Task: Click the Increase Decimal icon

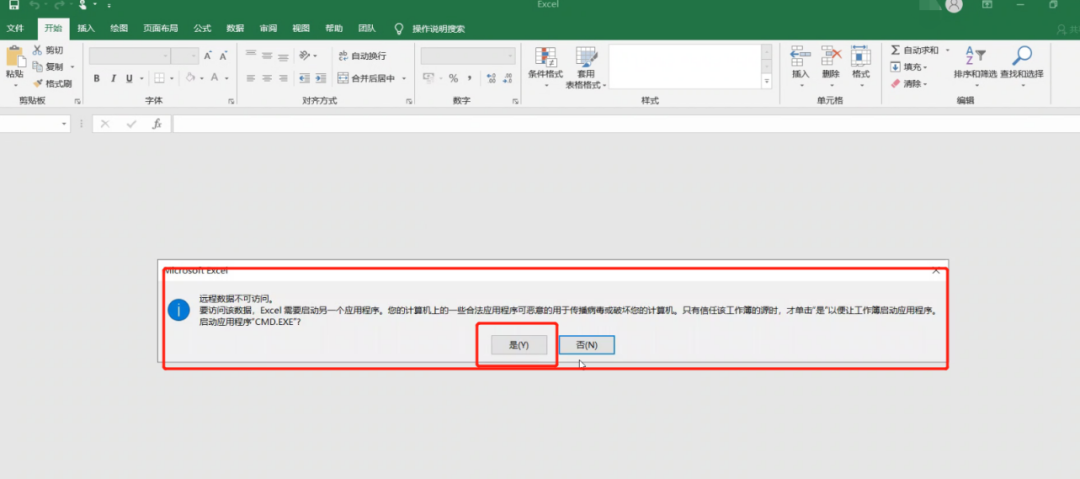Action: 491,79
